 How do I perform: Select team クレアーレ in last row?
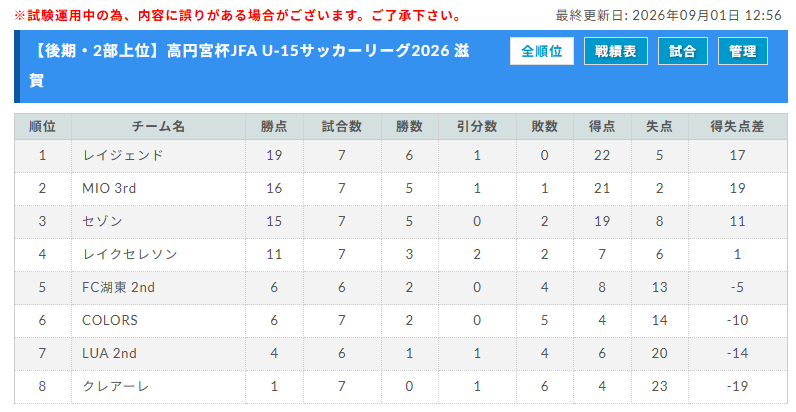click(116, 386)
